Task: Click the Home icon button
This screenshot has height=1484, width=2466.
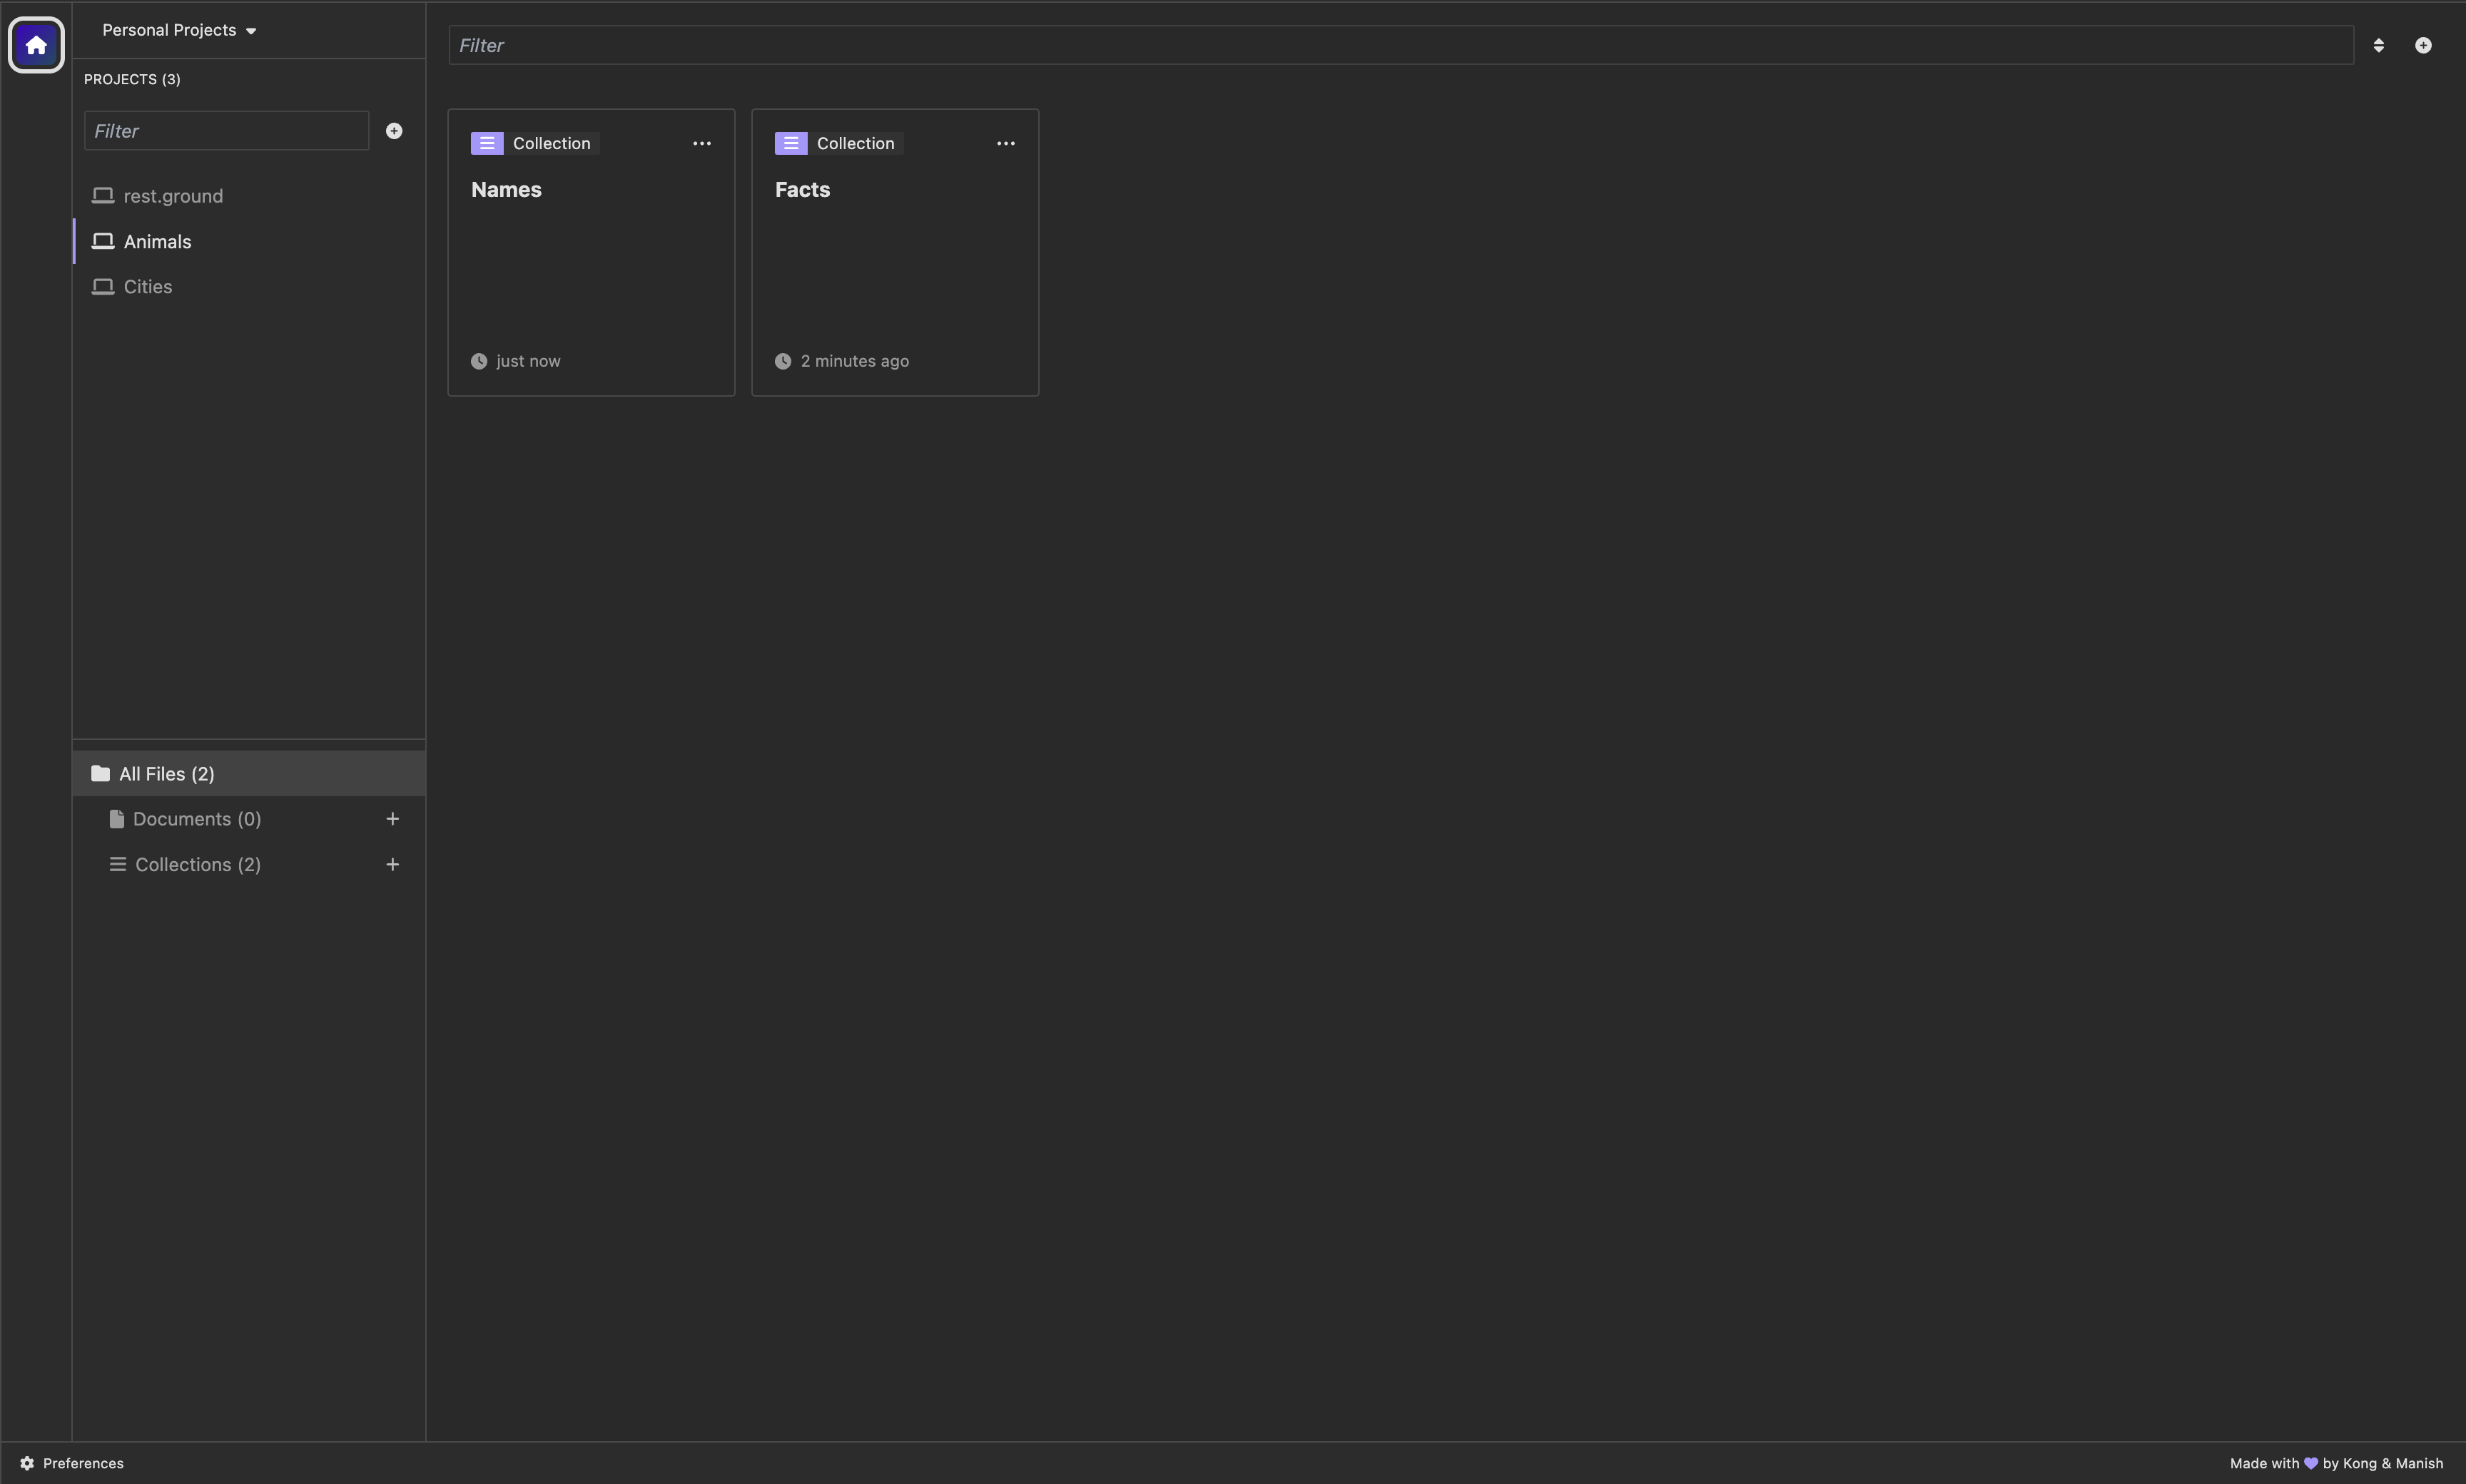Action: 36,45
